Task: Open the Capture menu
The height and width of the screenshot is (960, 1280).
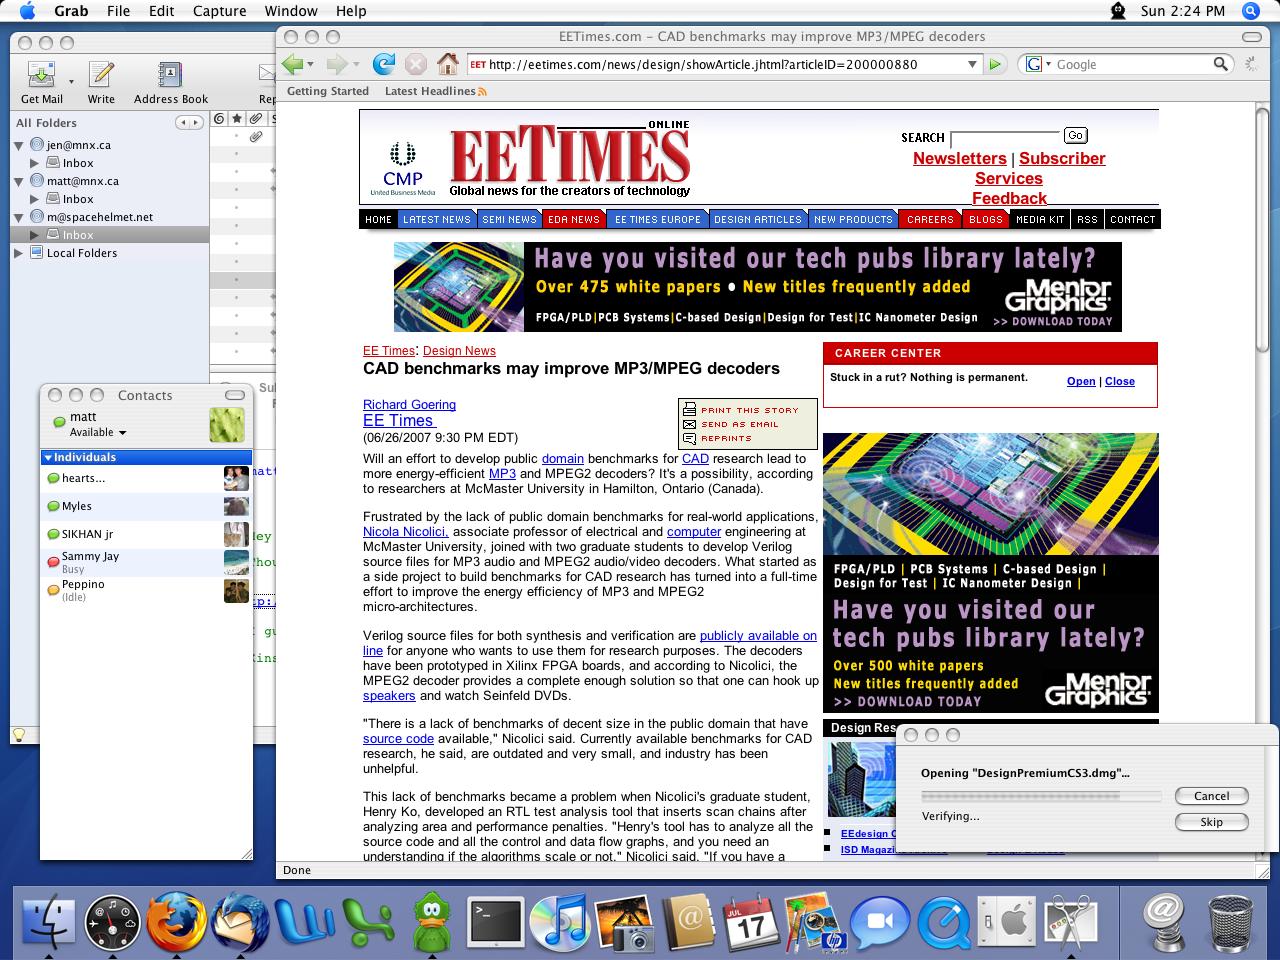Action: tap(218, 11)
